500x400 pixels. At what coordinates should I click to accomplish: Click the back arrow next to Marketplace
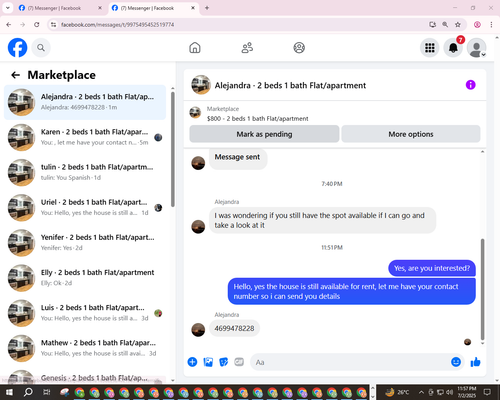pos(15,75)
